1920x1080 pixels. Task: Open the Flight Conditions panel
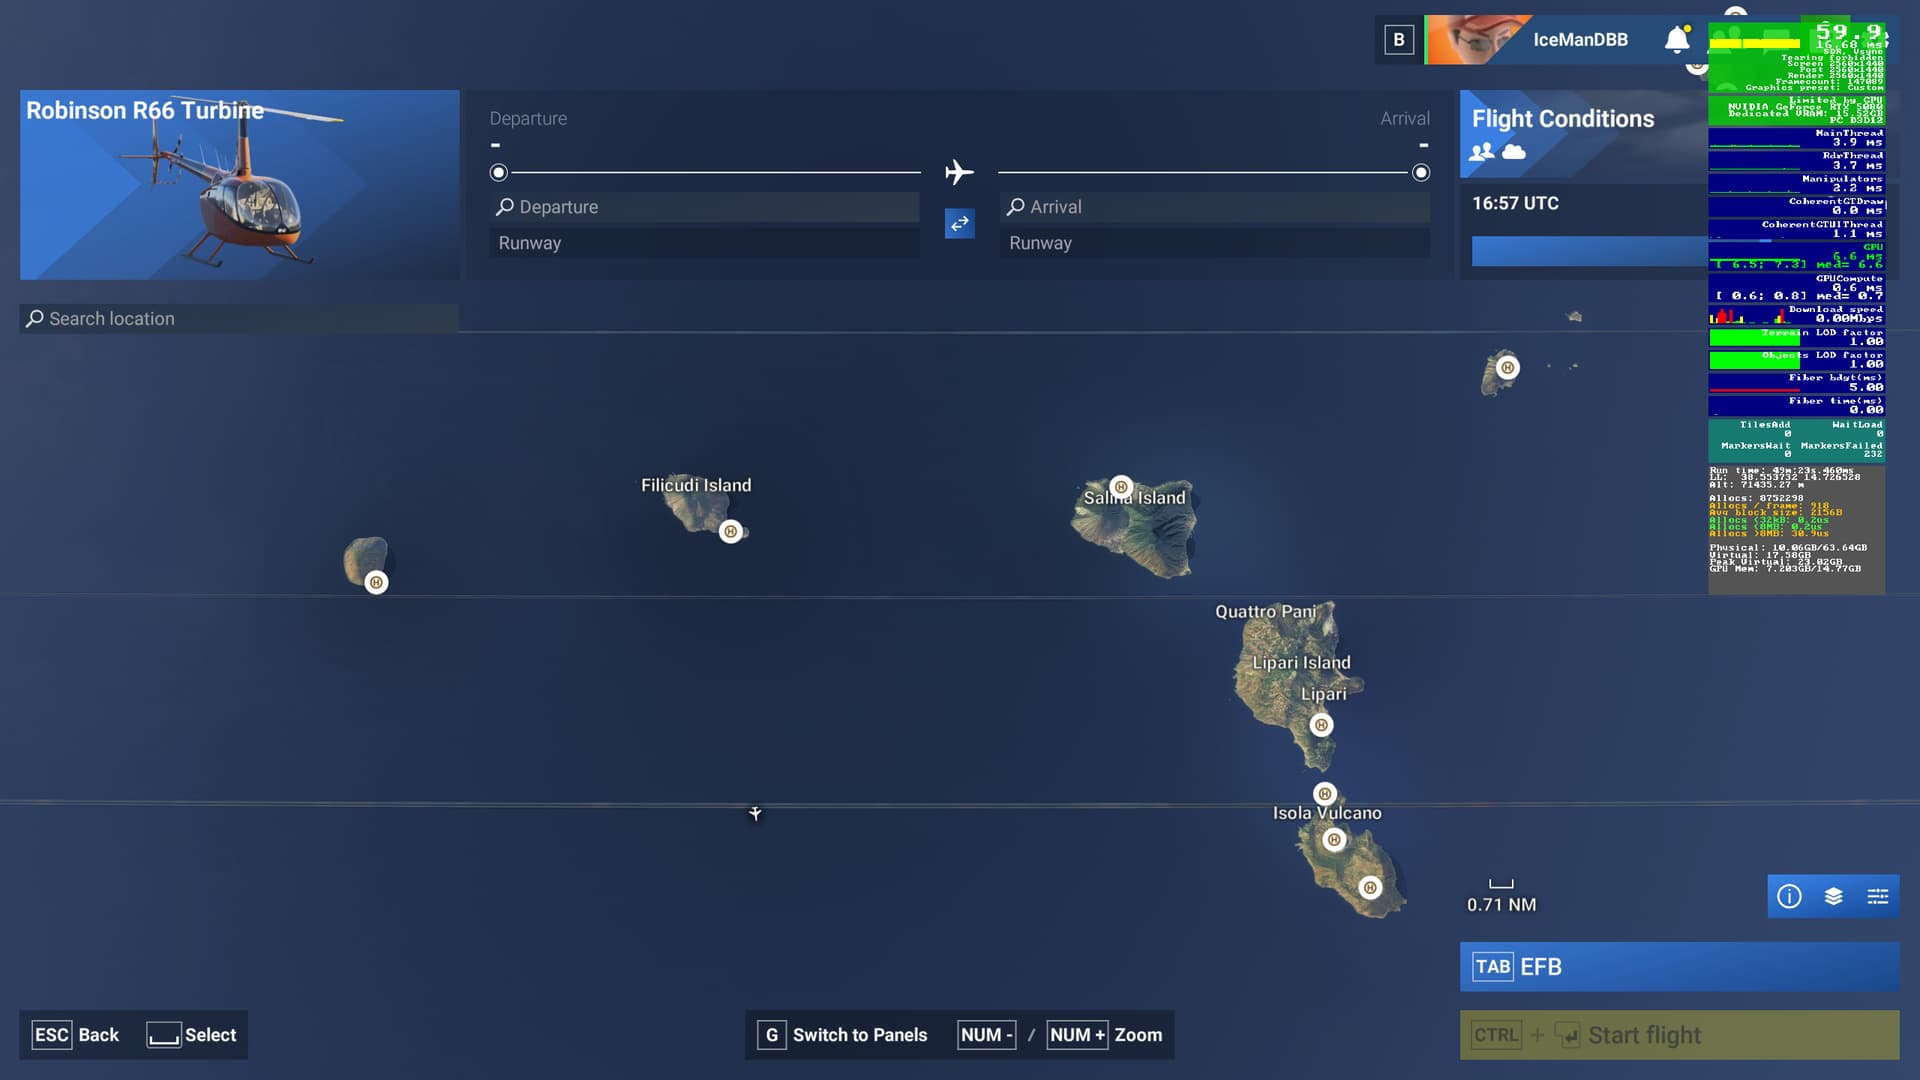pos(1563,119)
